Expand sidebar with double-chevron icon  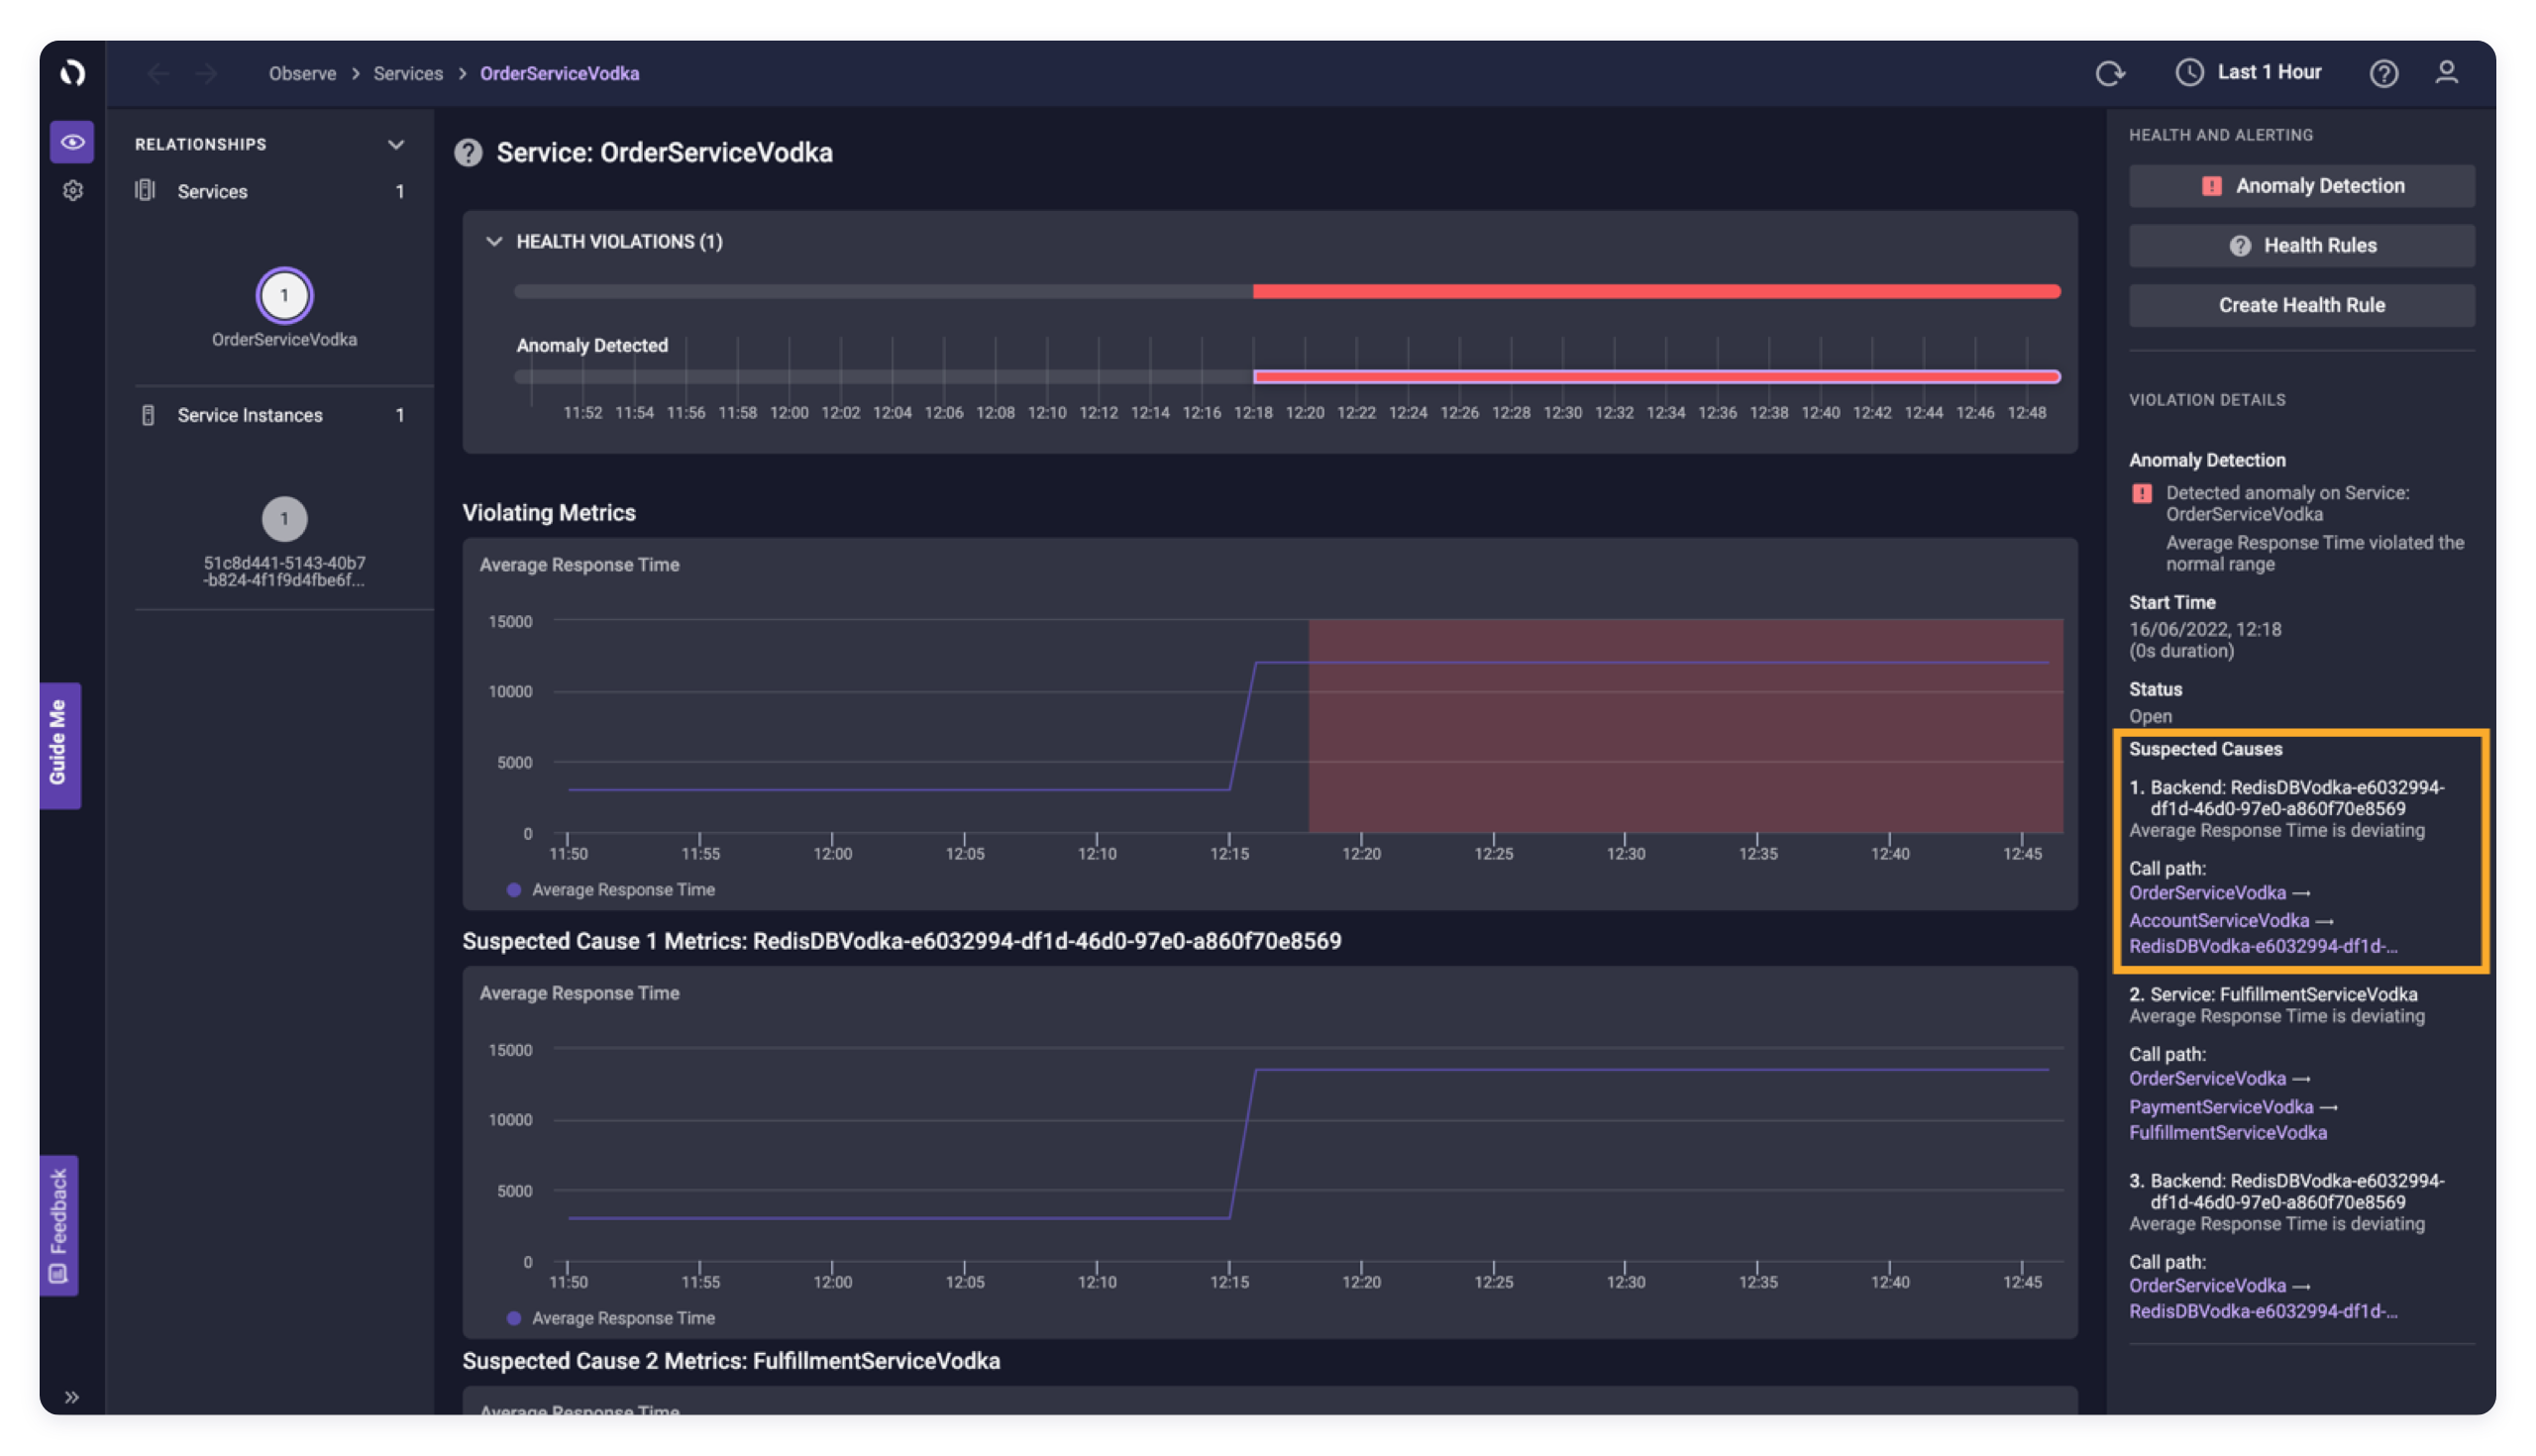click(x=72, y=1397)
